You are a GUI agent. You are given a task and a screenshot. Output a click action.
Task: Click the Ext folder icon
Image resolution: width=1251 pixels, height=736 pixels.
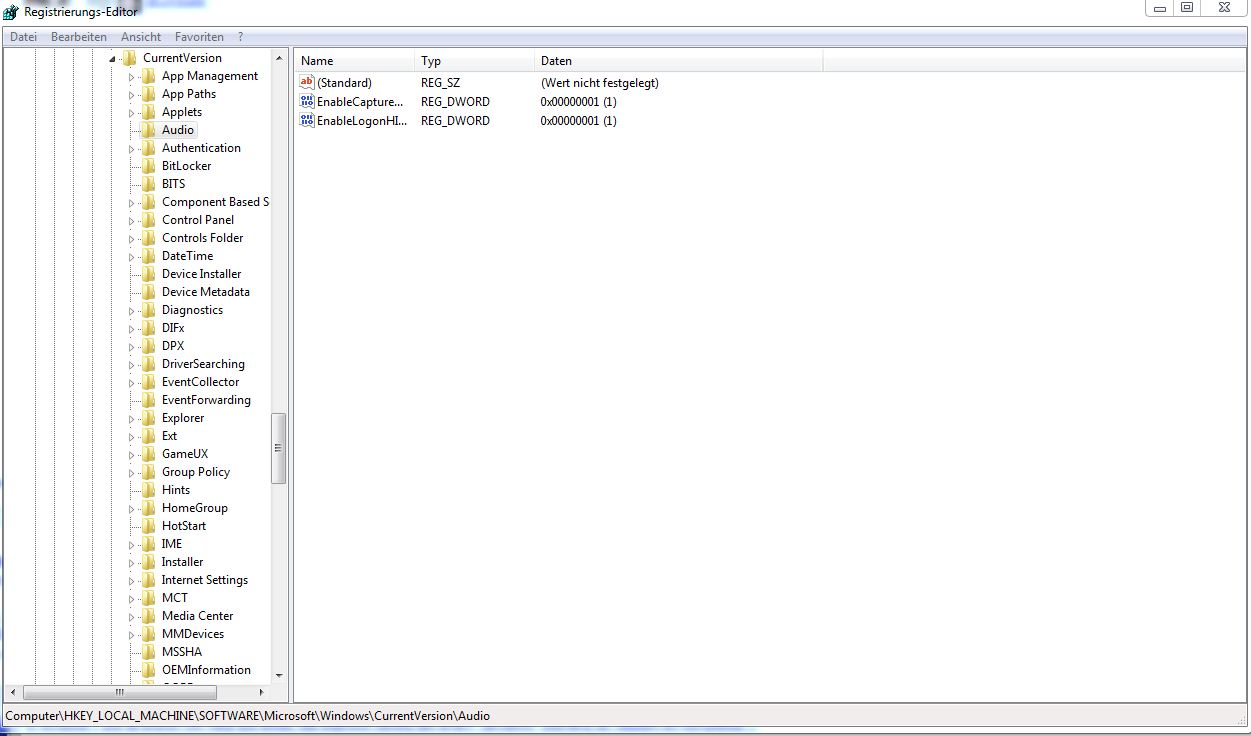[148, 436]
